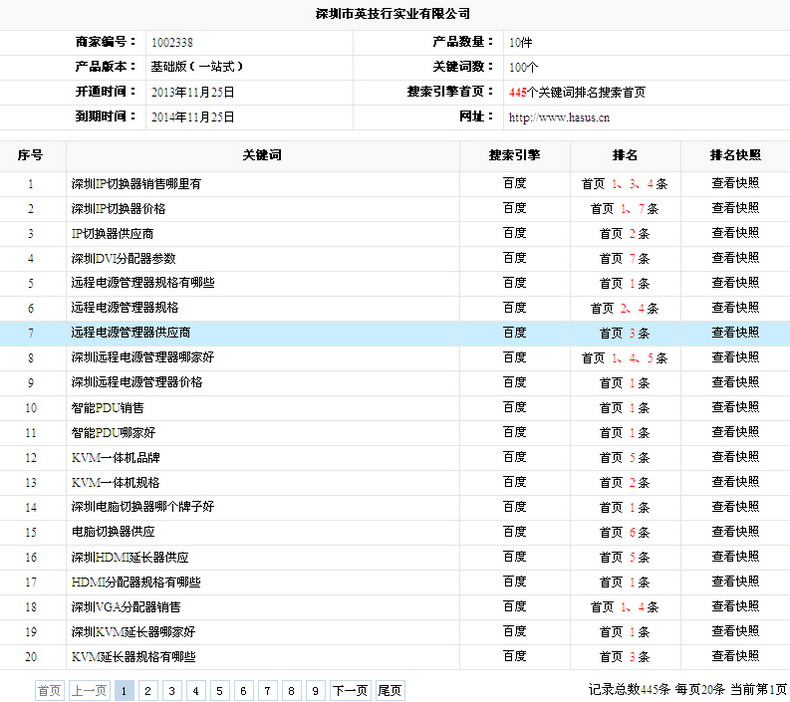The width and height of the screenshot is (790, 702).
Task: Click the 关键词 column header
Action: [262, 155]
